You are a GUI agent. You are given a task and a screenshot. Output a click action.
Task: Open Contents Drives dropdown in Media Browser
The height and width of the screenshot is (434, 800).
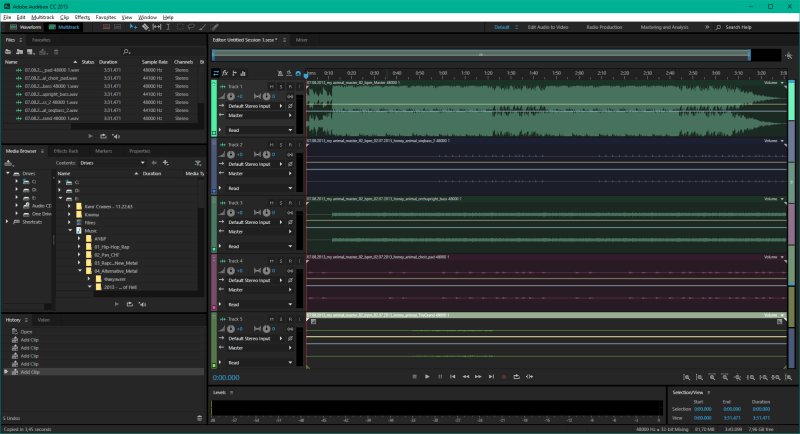(x=112, y=163)
